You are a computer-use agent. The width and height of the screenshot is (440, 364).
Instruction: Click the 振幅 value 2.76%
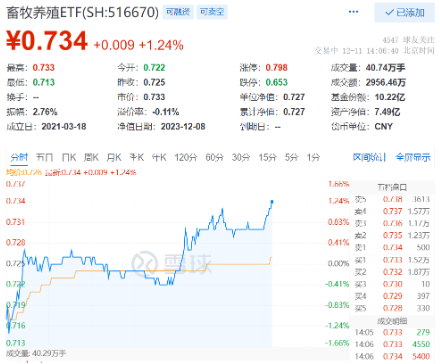click(45, 112)
